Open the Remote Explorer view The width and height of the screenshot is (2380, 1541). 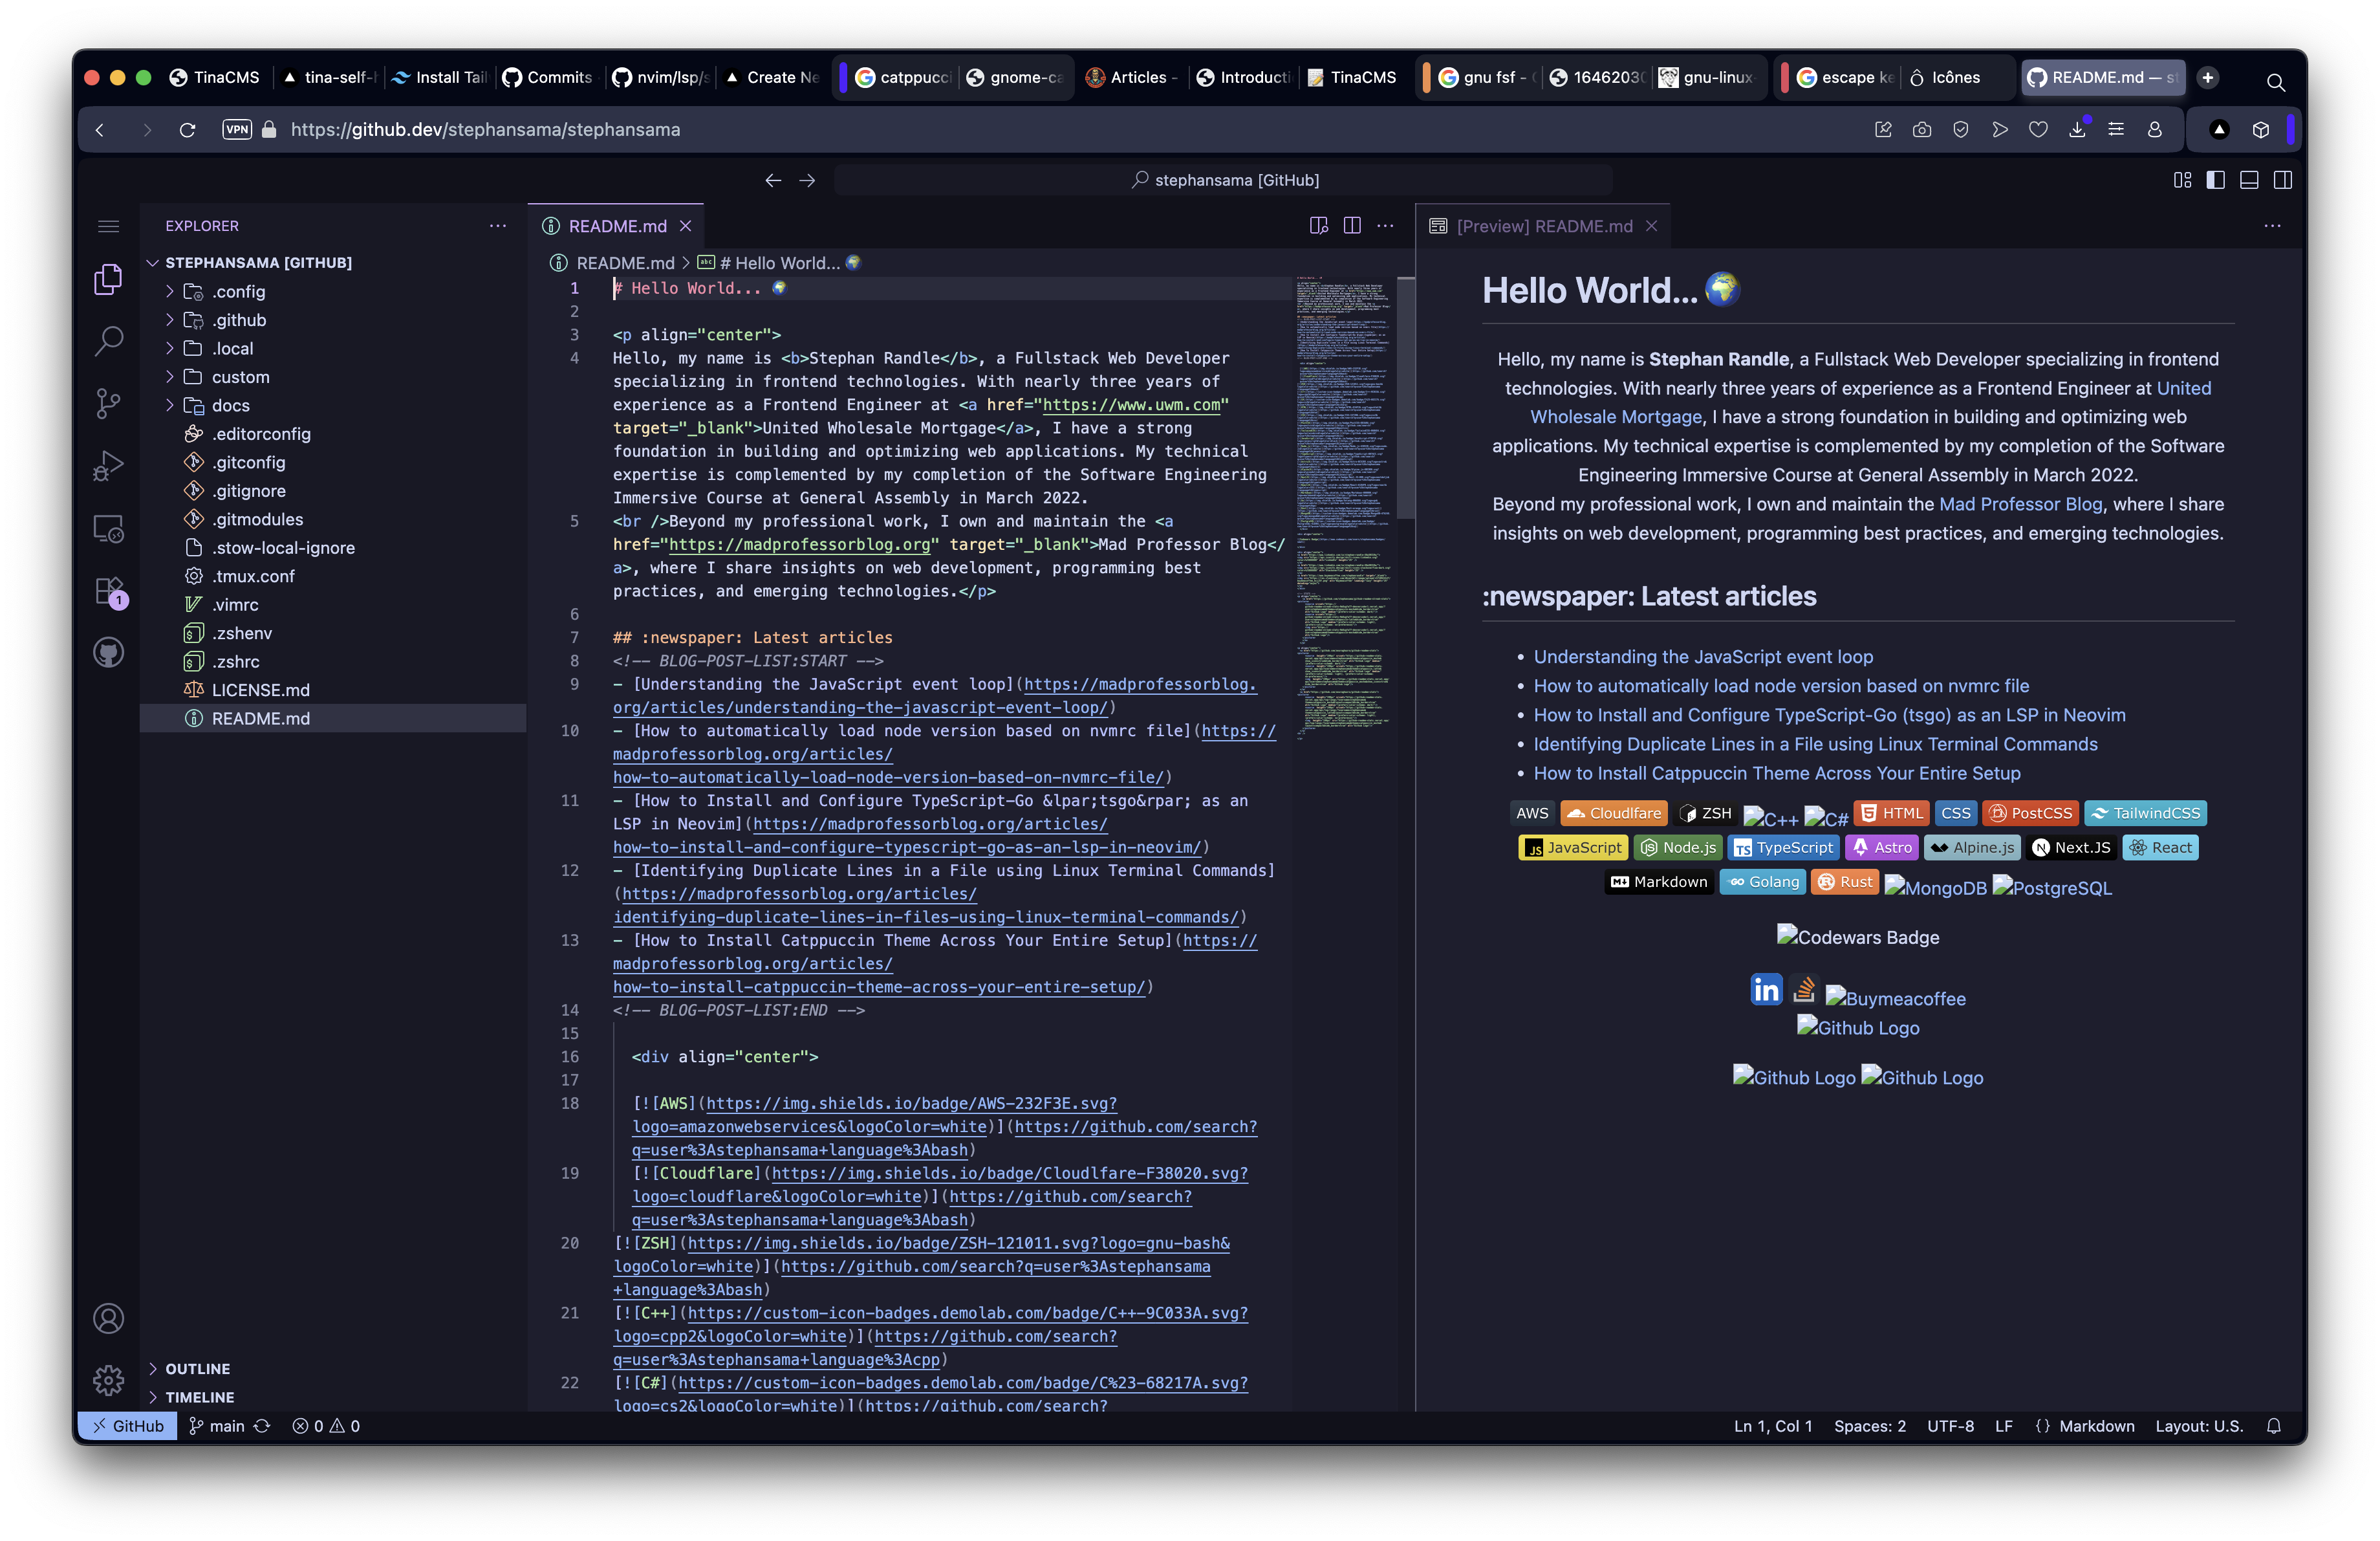(x=108, y=528)
